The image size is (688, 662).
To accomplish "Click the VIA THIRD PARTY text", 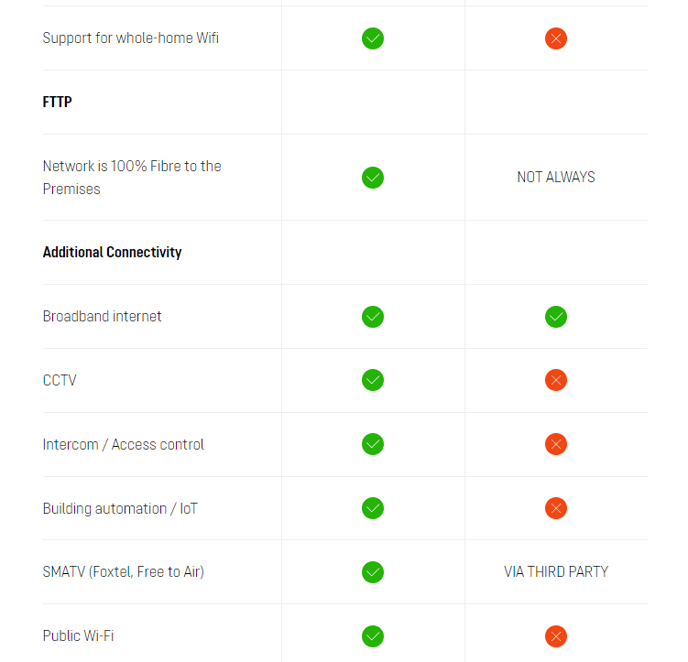I will click(x=555, y=572).
